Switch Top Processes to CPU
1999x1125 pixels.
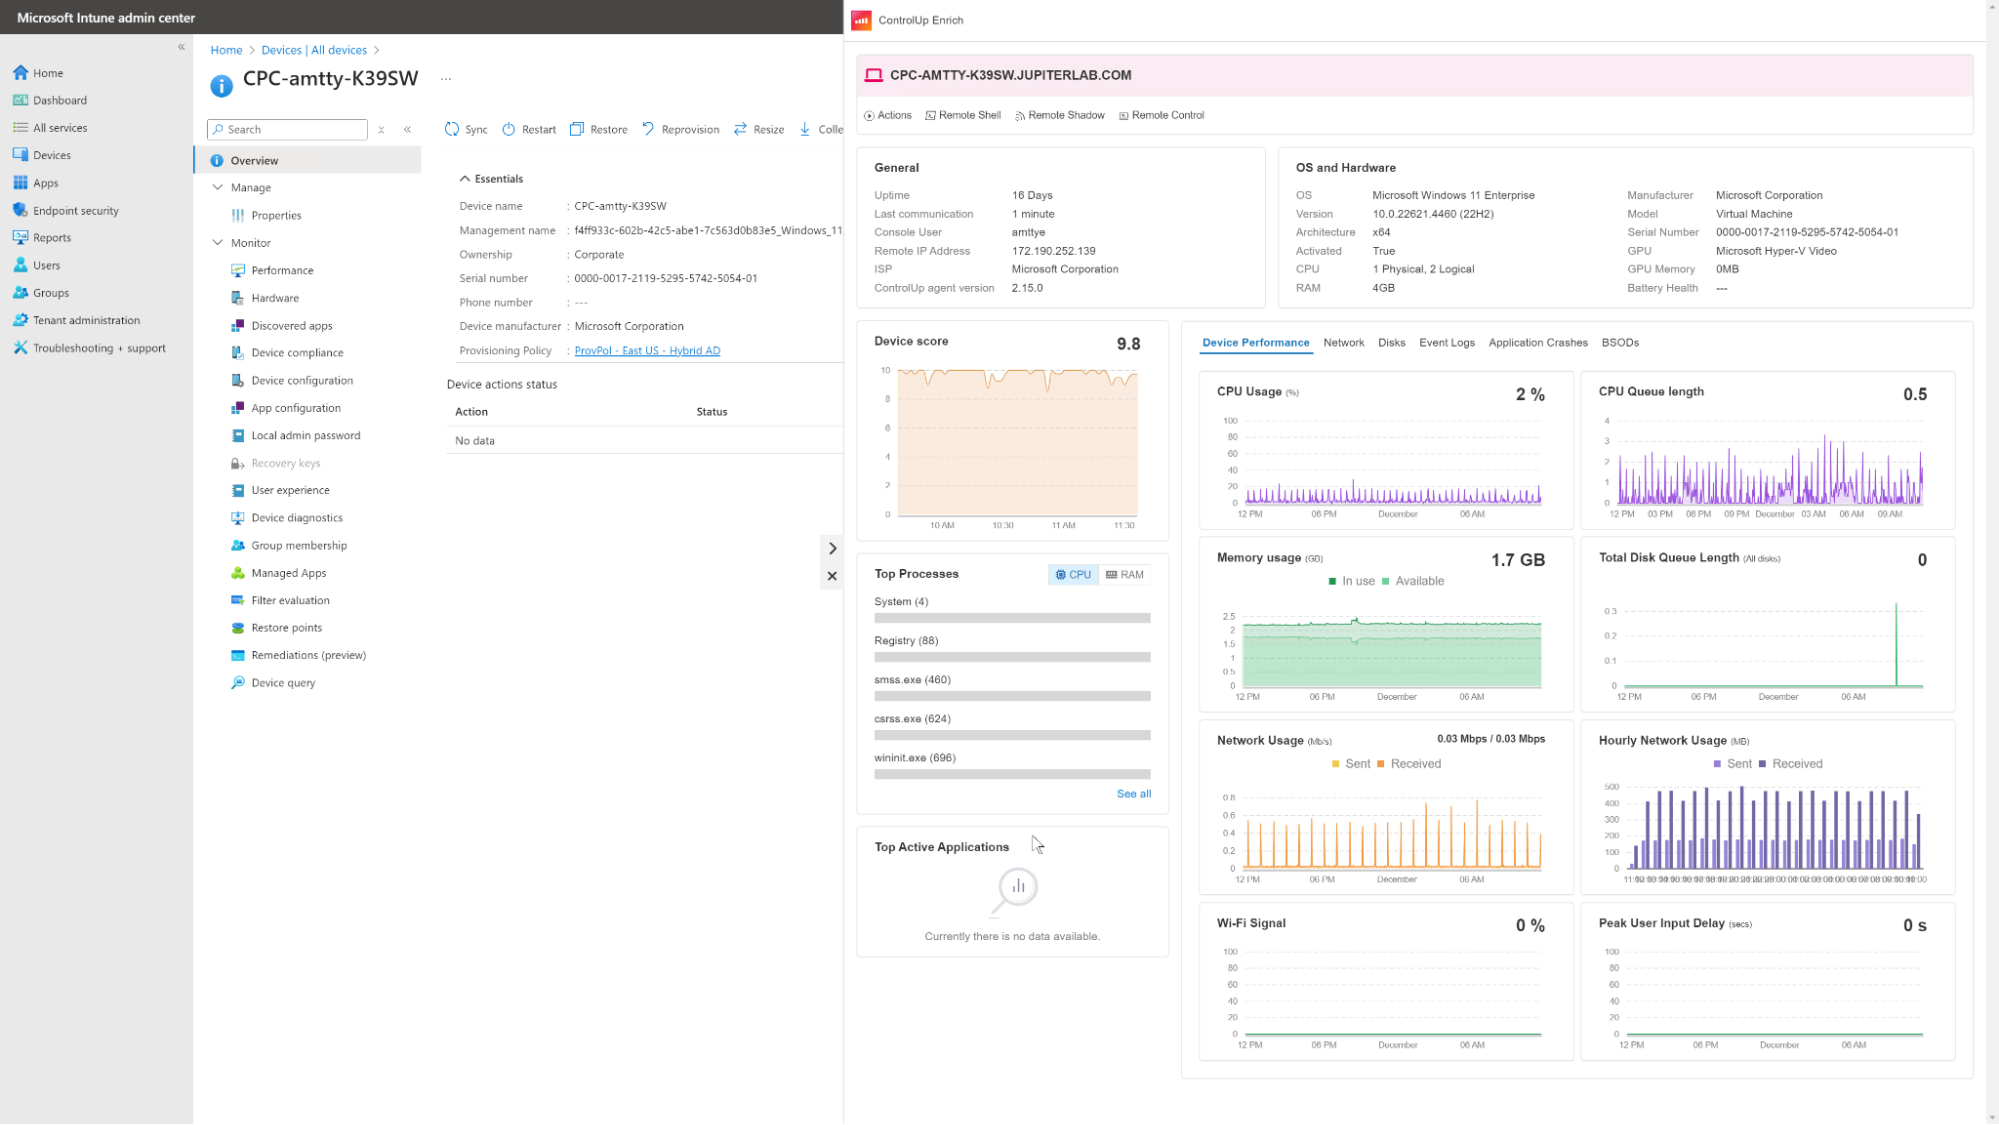[x=1073, y=575]
